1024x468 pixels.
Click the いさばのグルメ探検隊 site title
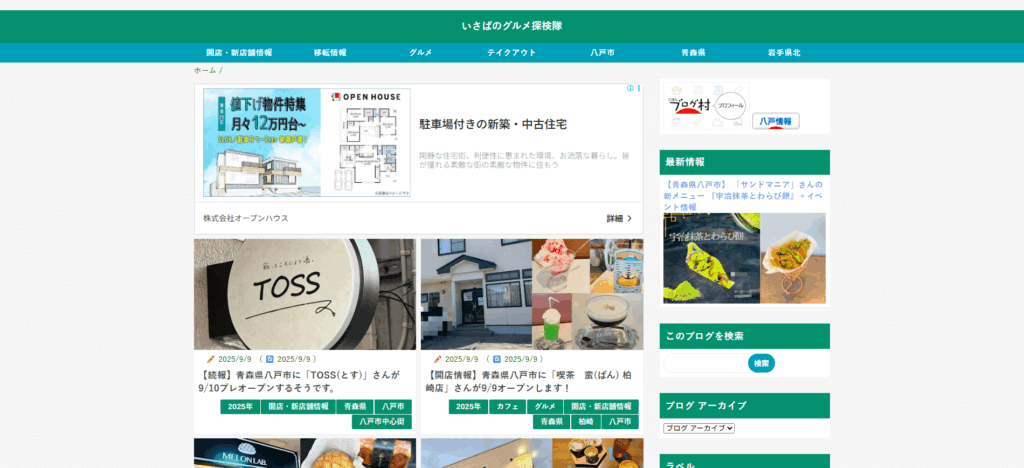tap(512, 26)
